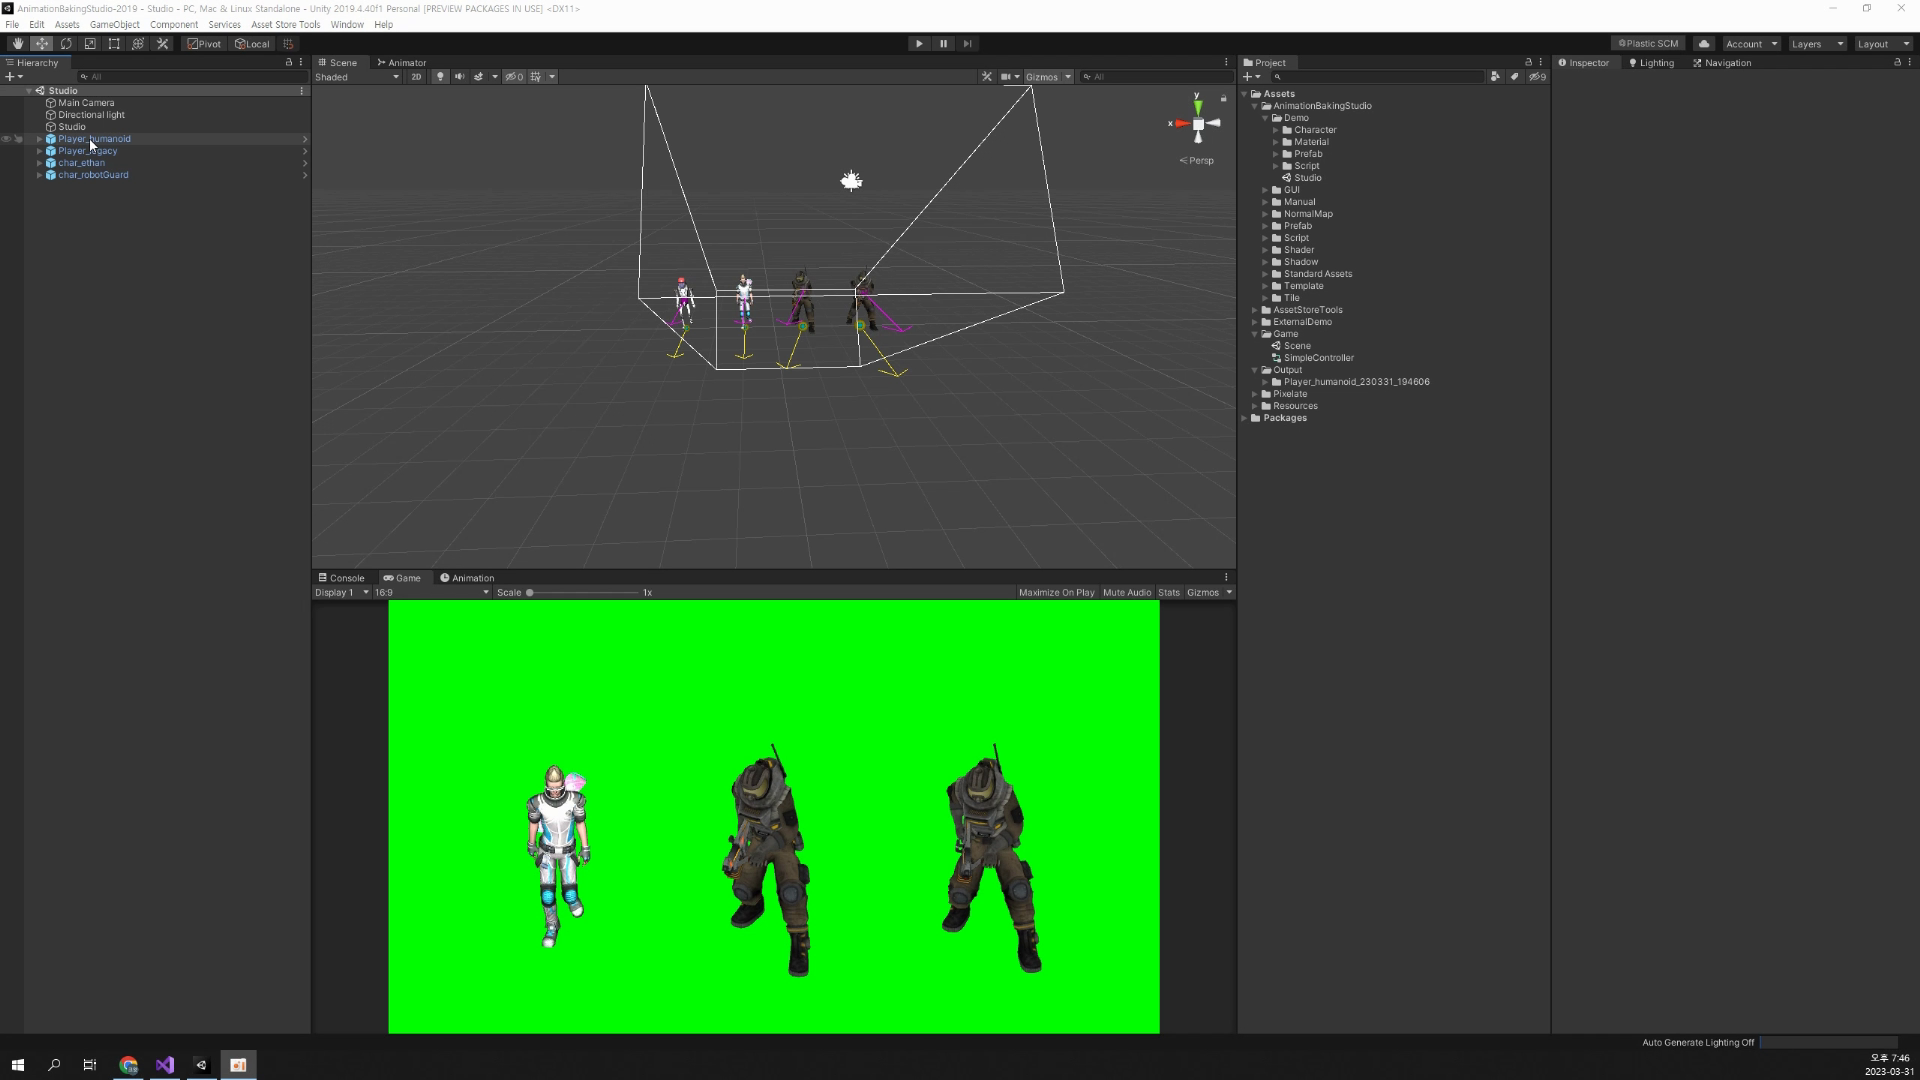Toggle hidden objects visibility counter in Scene
The height and width of the screenshot is (1080, 1920).
point(514,77)
